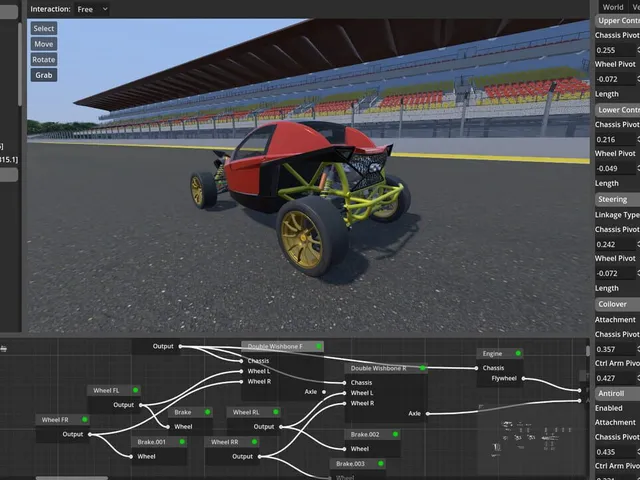Toggle the green dot on Wheel FR node
The width and height of the screenshot is (640, 480).
(84, 420)
